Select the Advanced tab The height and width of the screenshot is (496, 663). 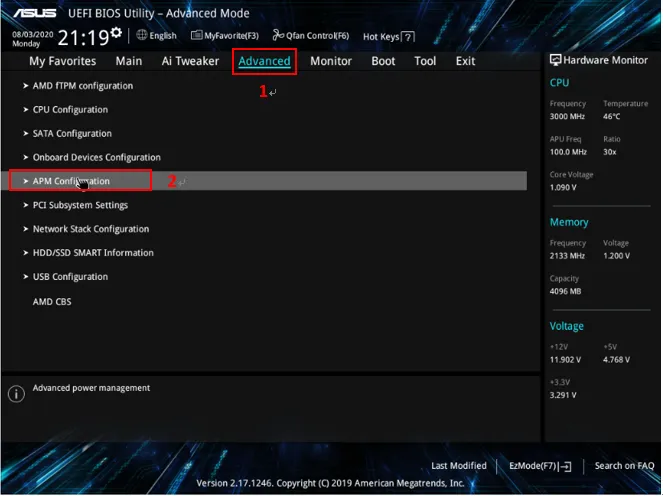[x=264, y=61]
